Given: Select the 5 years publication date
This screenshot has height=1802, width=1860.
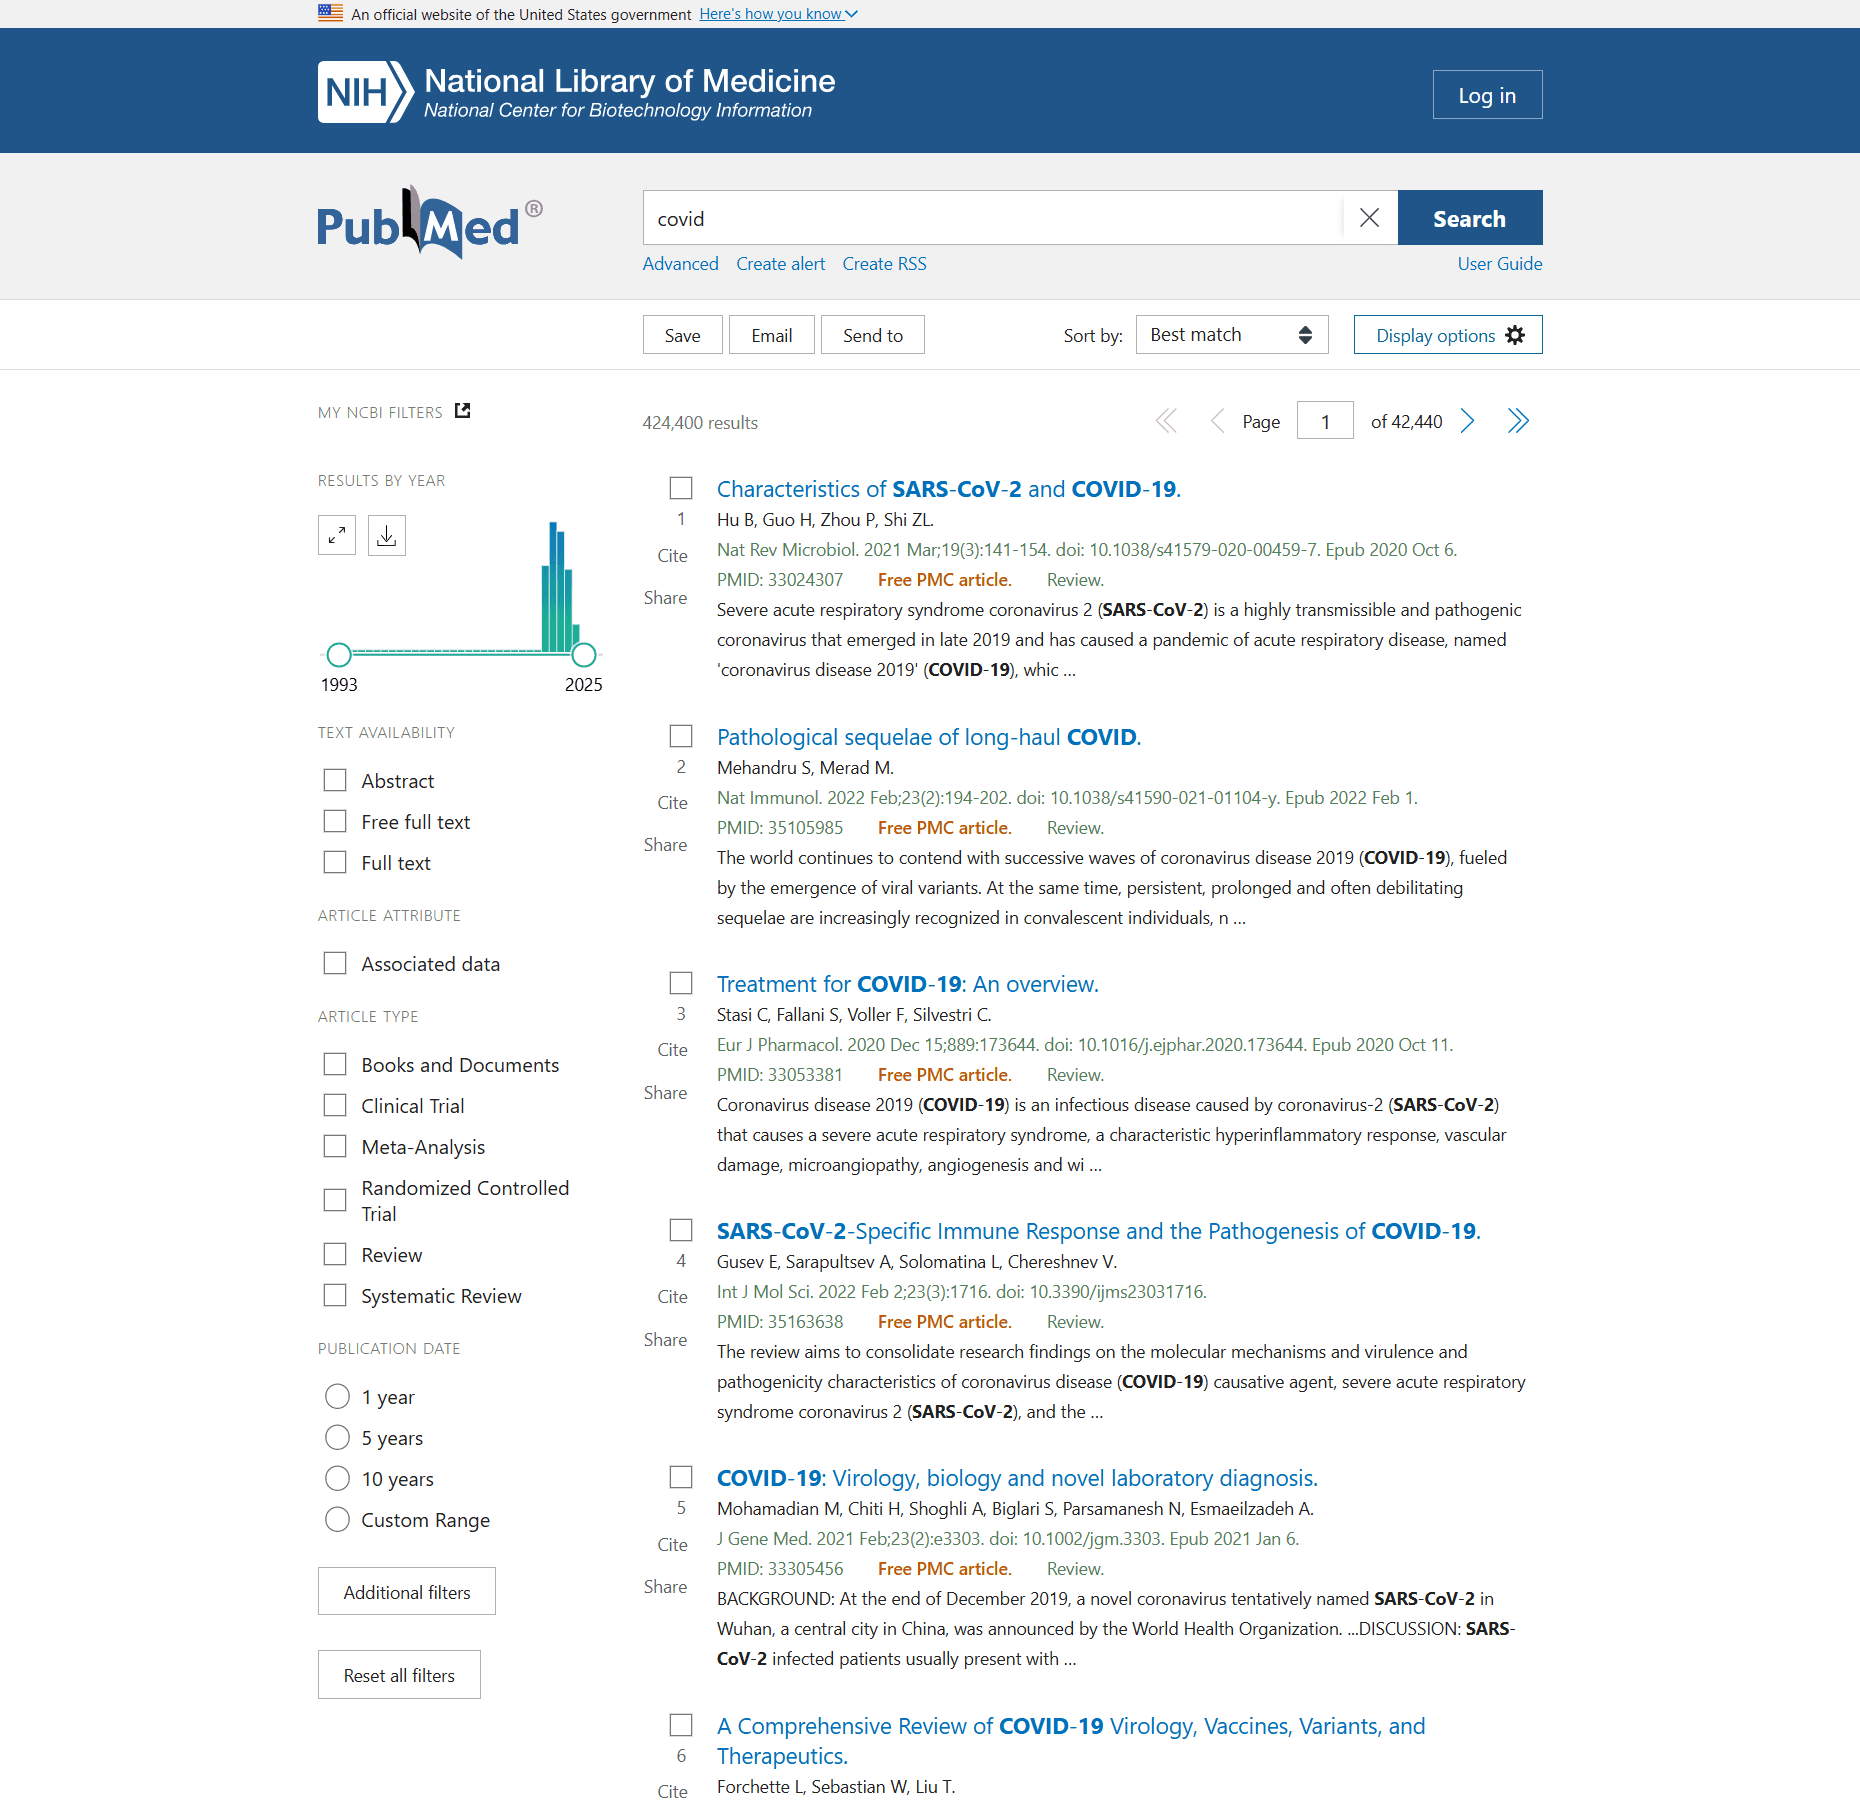Looking at the screenshot, I should 338,1437.
